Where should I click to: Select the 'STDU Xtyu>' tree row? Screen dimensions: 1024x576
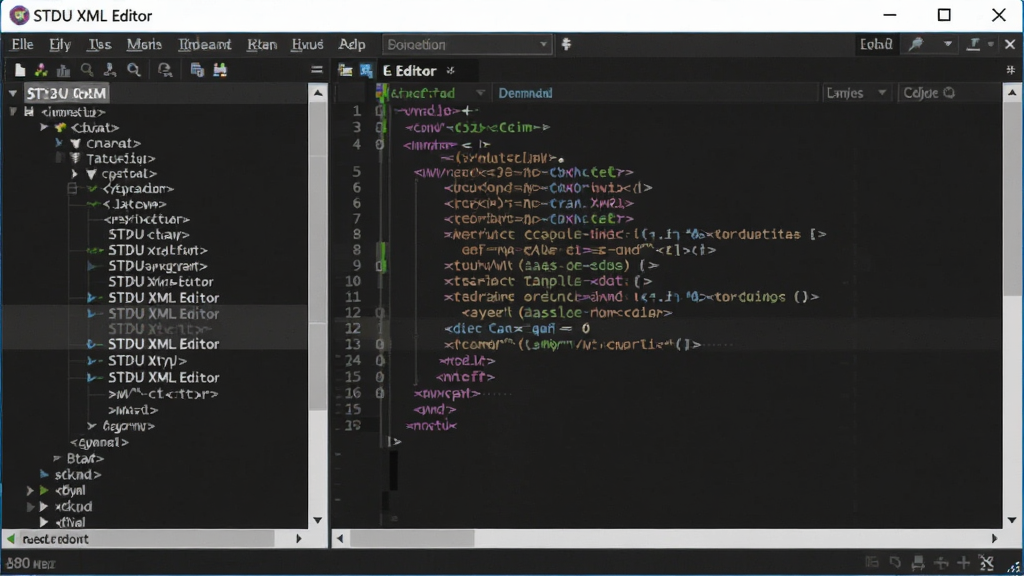coord(147,360)
